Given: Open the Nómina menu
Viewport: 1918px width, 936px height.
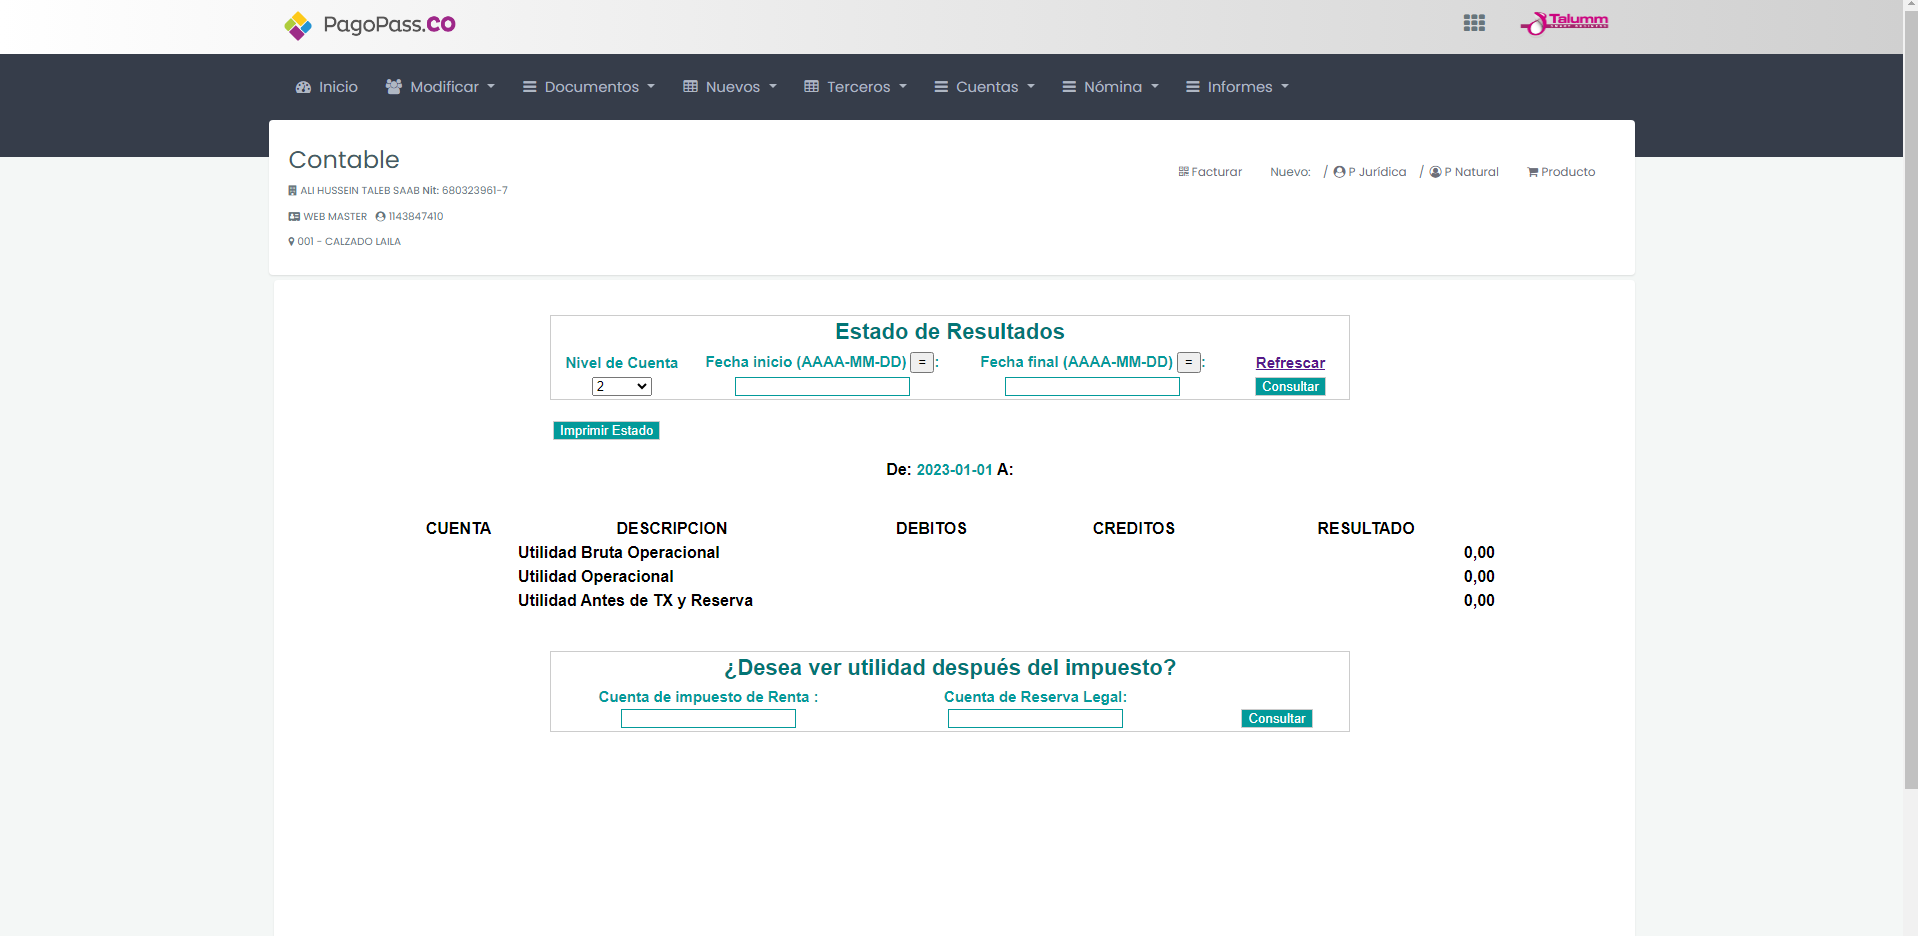Looking at the screenshot, I should point(1110,87).
